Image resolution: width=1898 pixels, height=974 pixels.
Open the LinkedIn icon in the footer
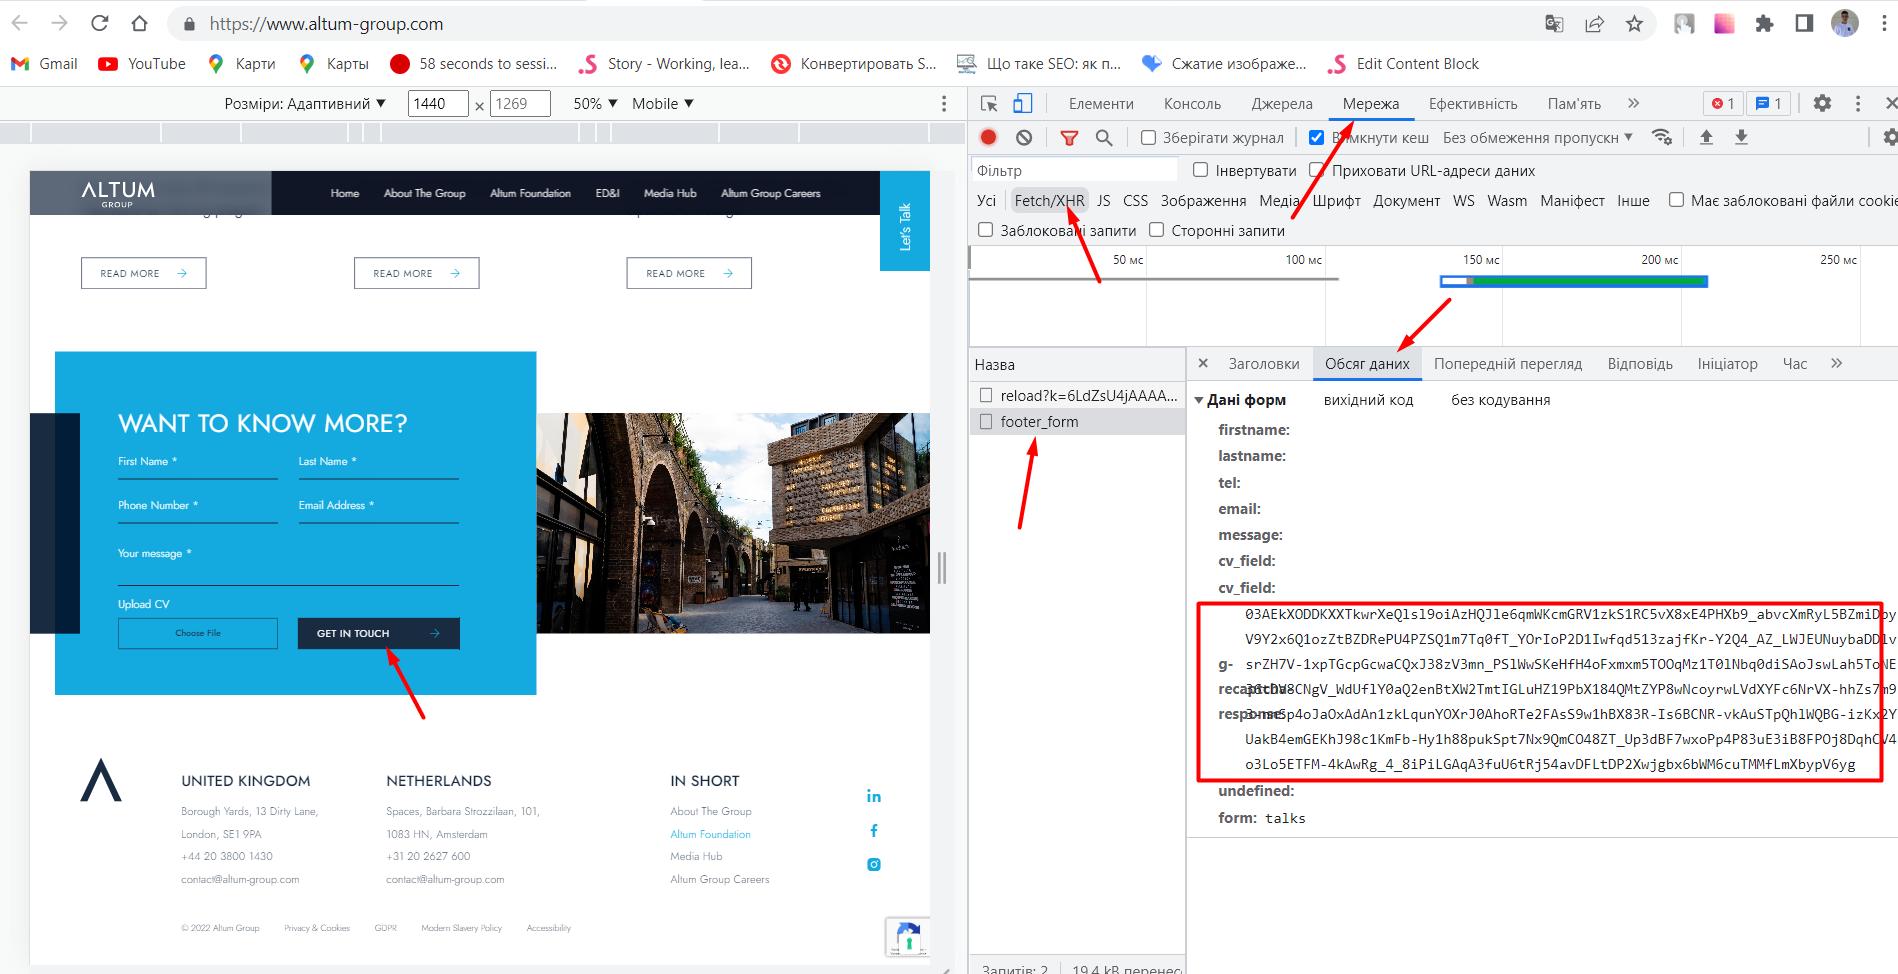(873, 796)
